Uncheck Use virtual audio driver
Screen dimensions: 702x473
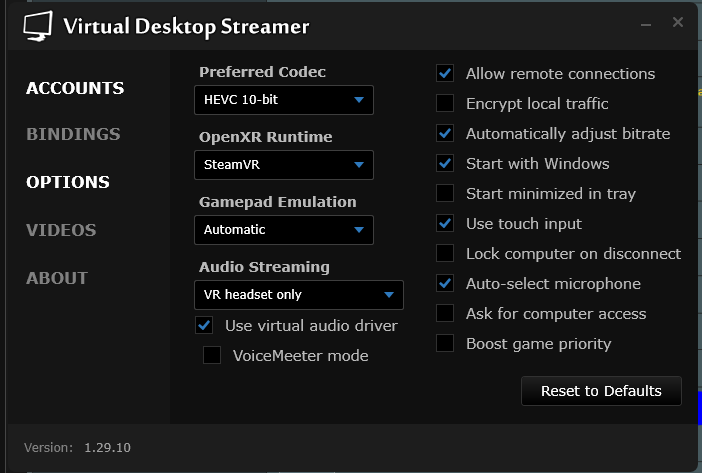tap(204, 325)
